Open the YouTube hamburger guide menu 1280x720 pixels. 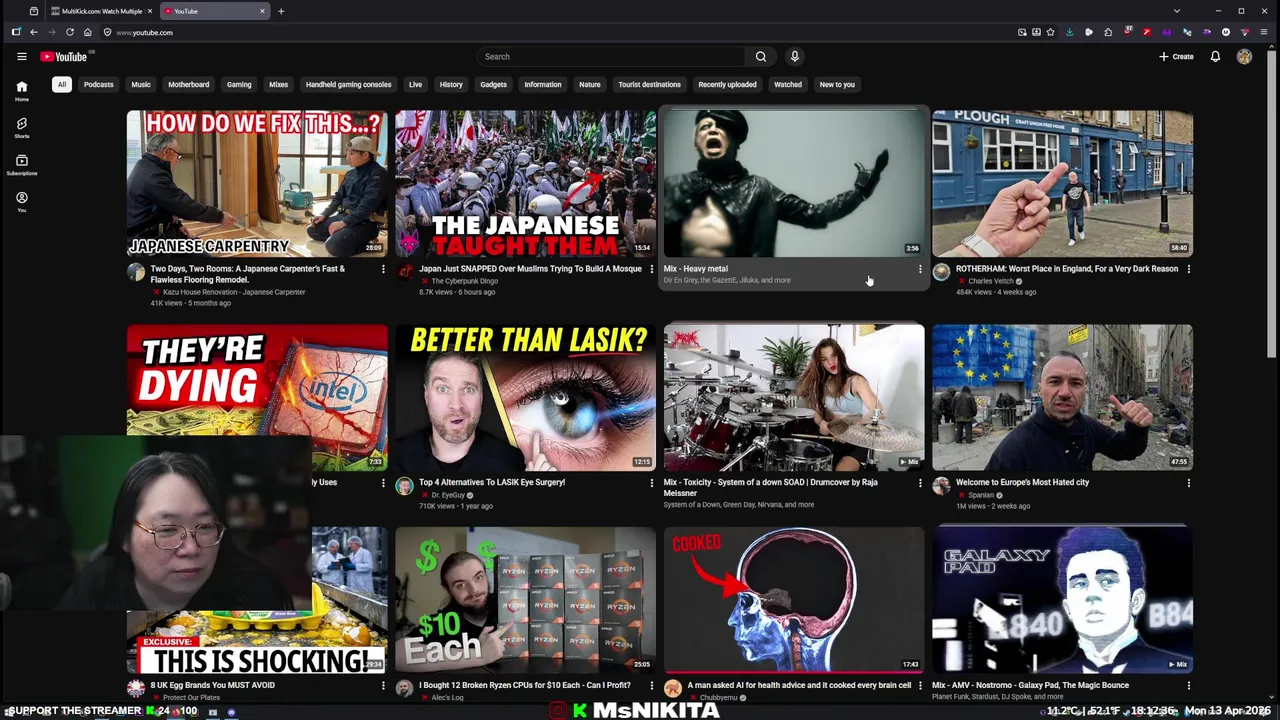(21, 57)
